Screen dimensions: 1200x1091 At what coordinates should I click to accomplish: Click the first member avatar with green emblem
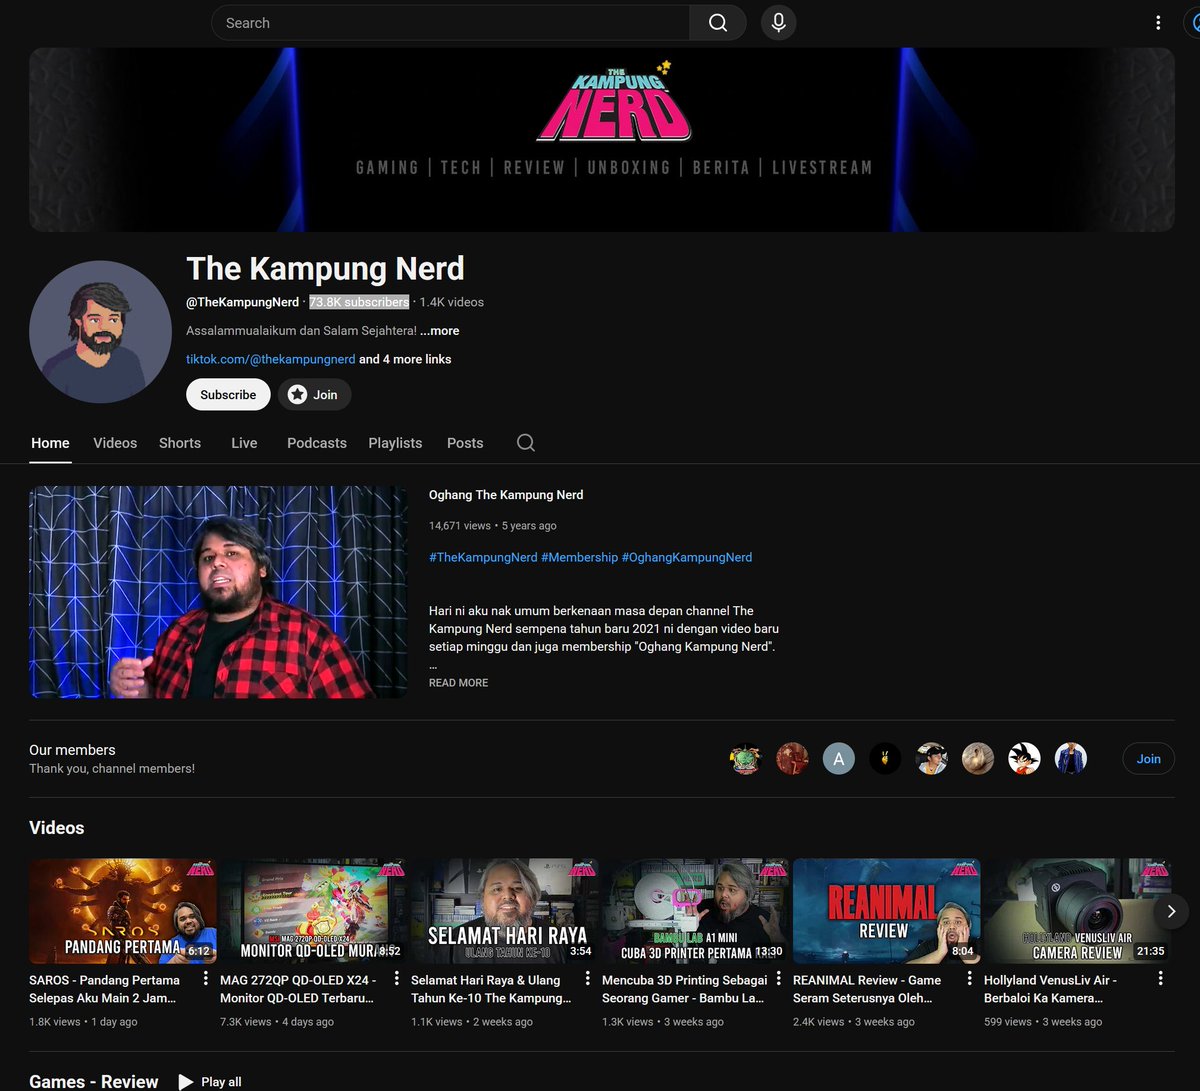coord(746,759)
